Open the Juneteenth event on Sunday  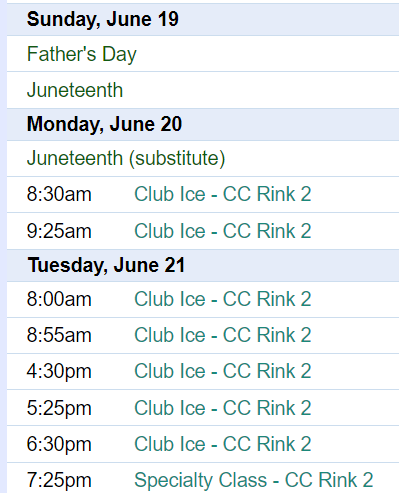75,90
